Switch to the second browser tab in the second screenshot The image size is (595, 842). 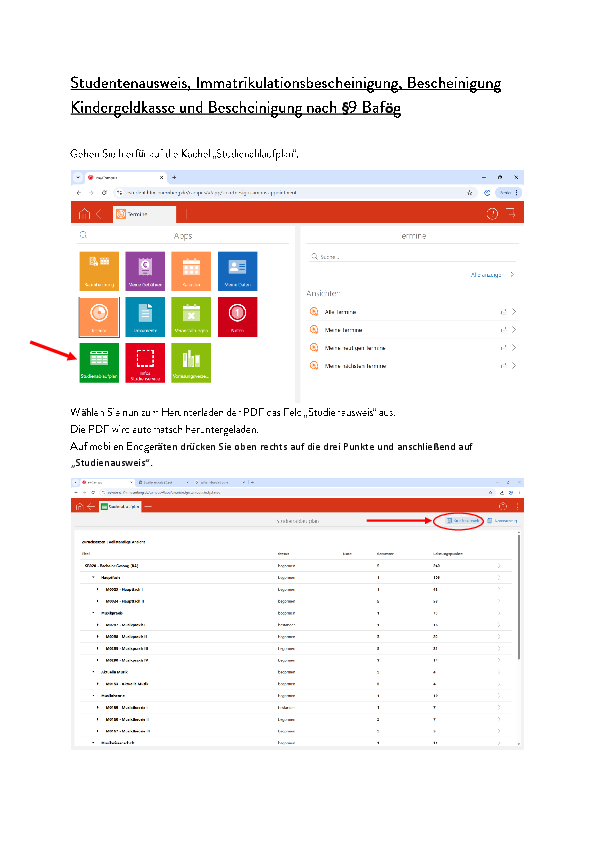click(162, 483)
